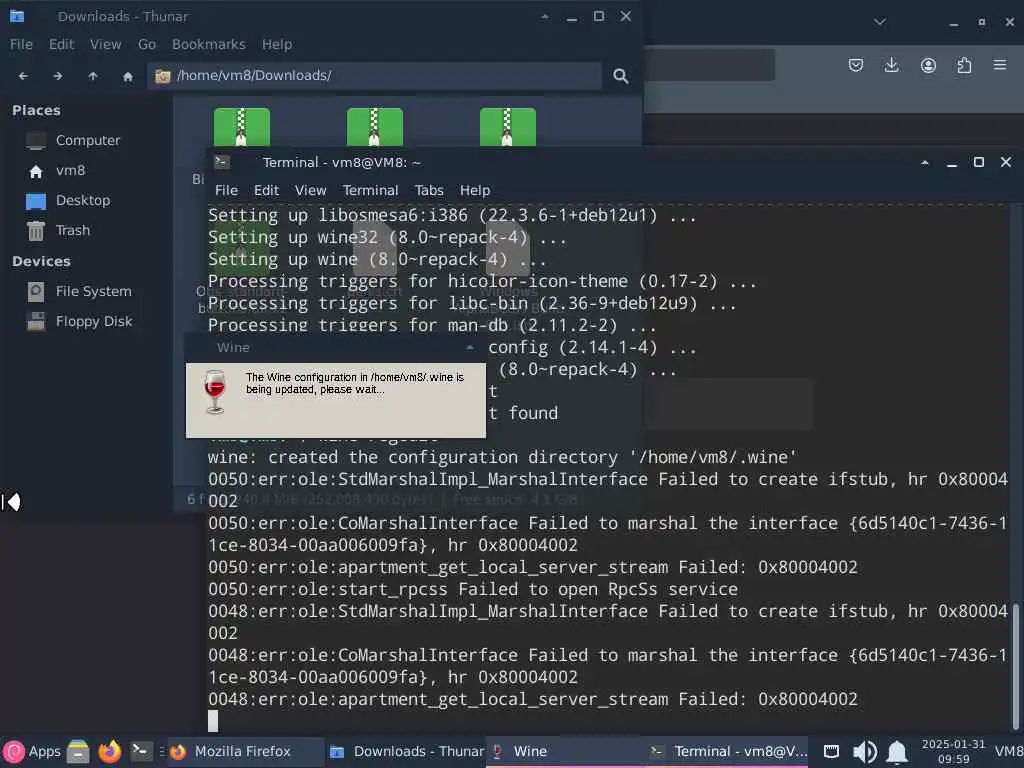Click the /home/vm8/Downloads/ path field

(x=374, y=76)
